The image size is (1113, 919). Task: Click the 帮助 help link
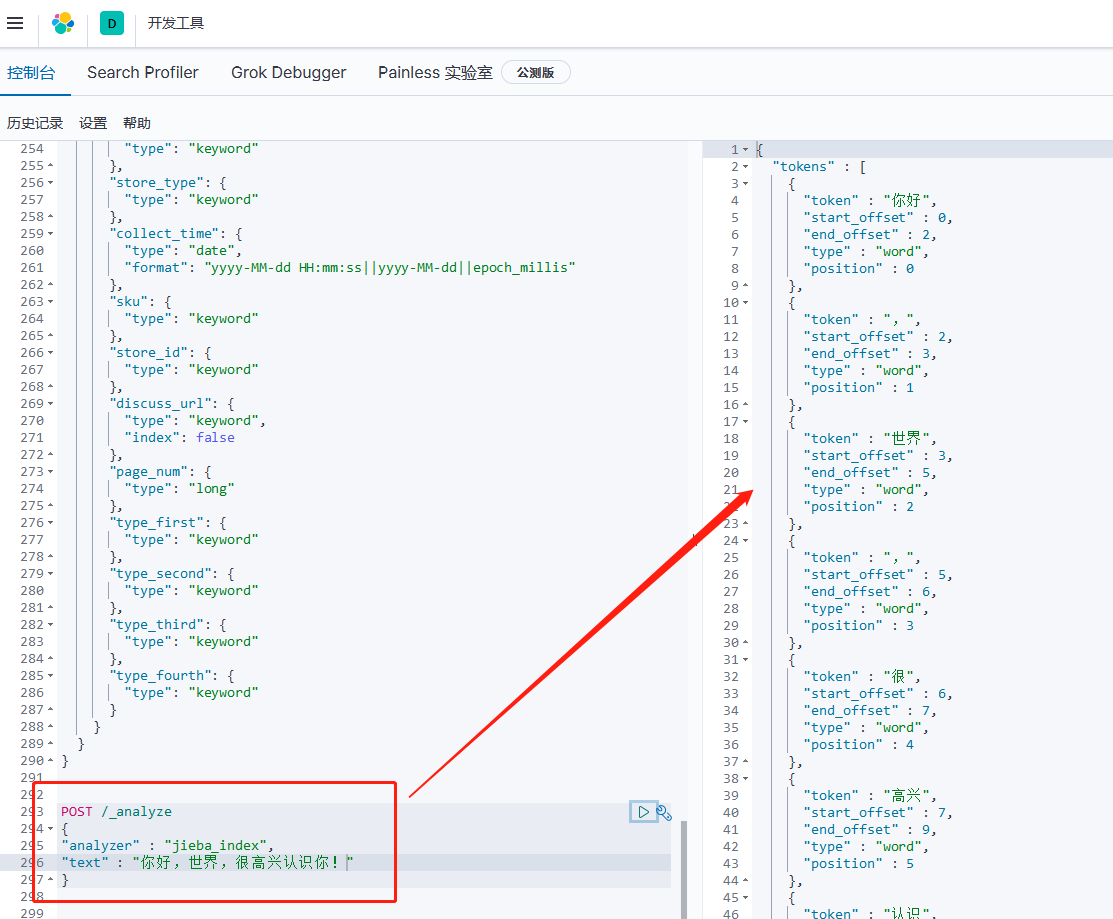tap(137, 123)
